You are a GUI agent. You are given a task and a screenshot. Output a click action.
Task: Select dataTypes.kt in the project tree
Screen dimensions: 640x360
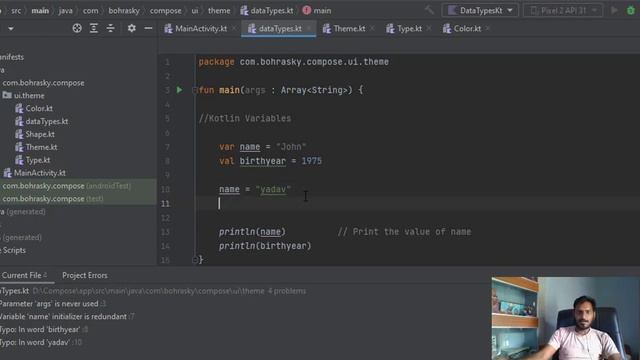pyautogui.click(x=42, y=122)
